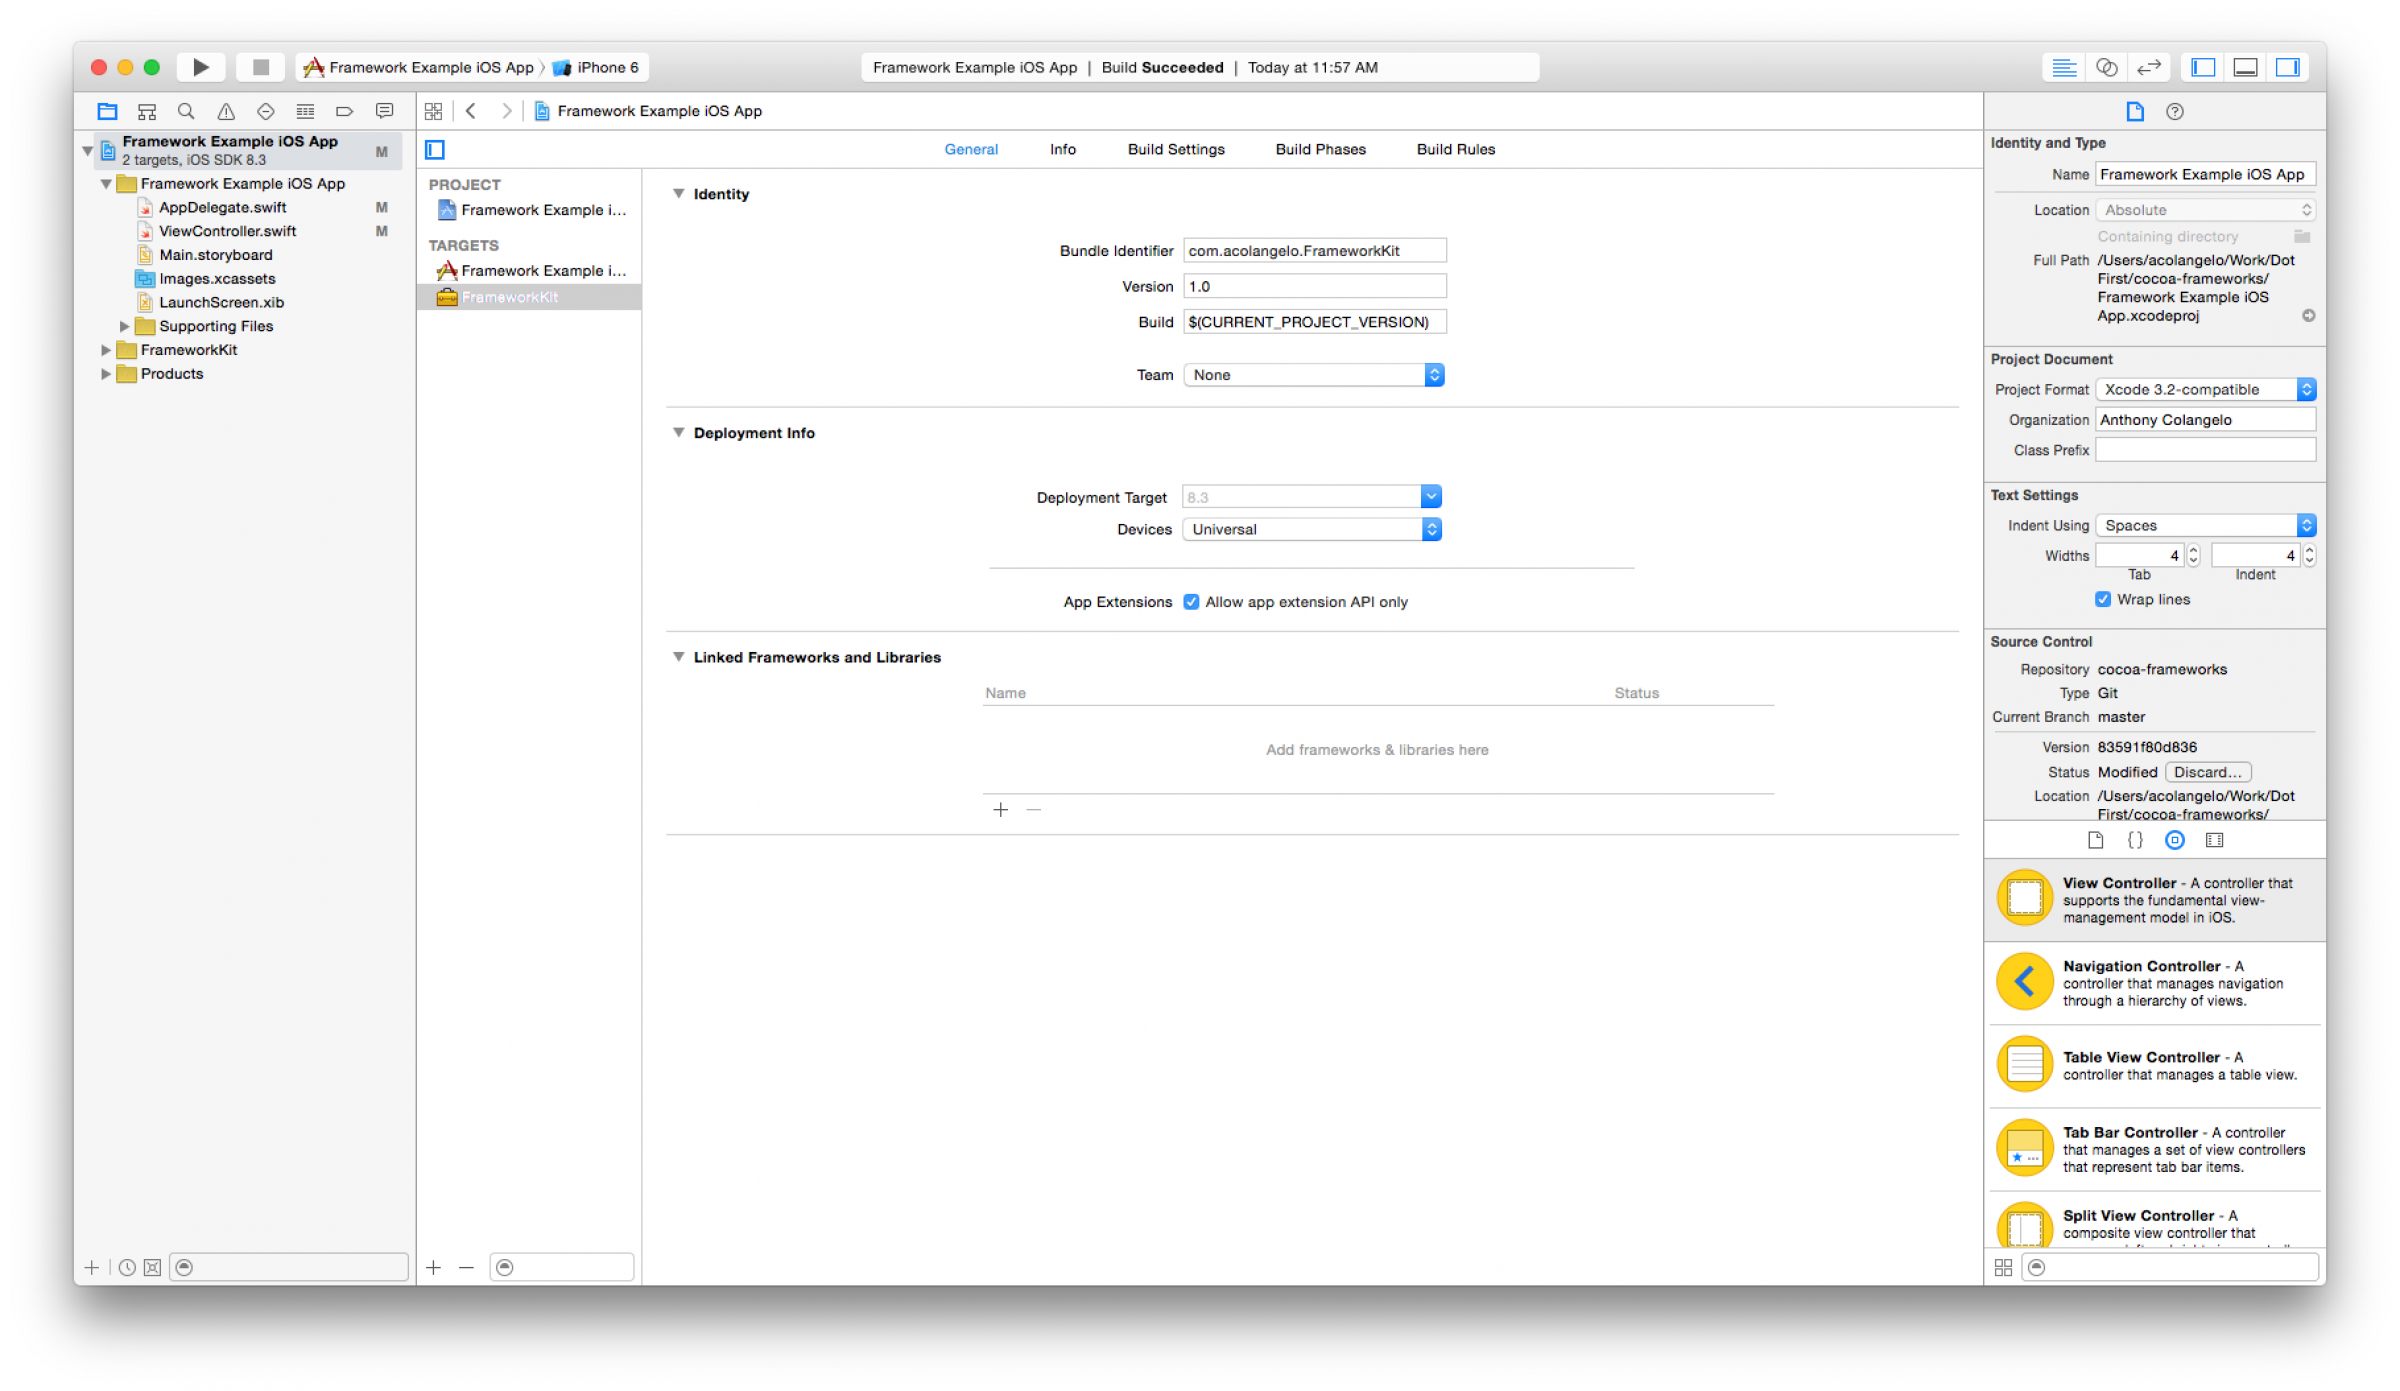The width and height of the screenshot is (2400, 1391).
Task: Show the File inspector
Action: [x=2135, y=111]
